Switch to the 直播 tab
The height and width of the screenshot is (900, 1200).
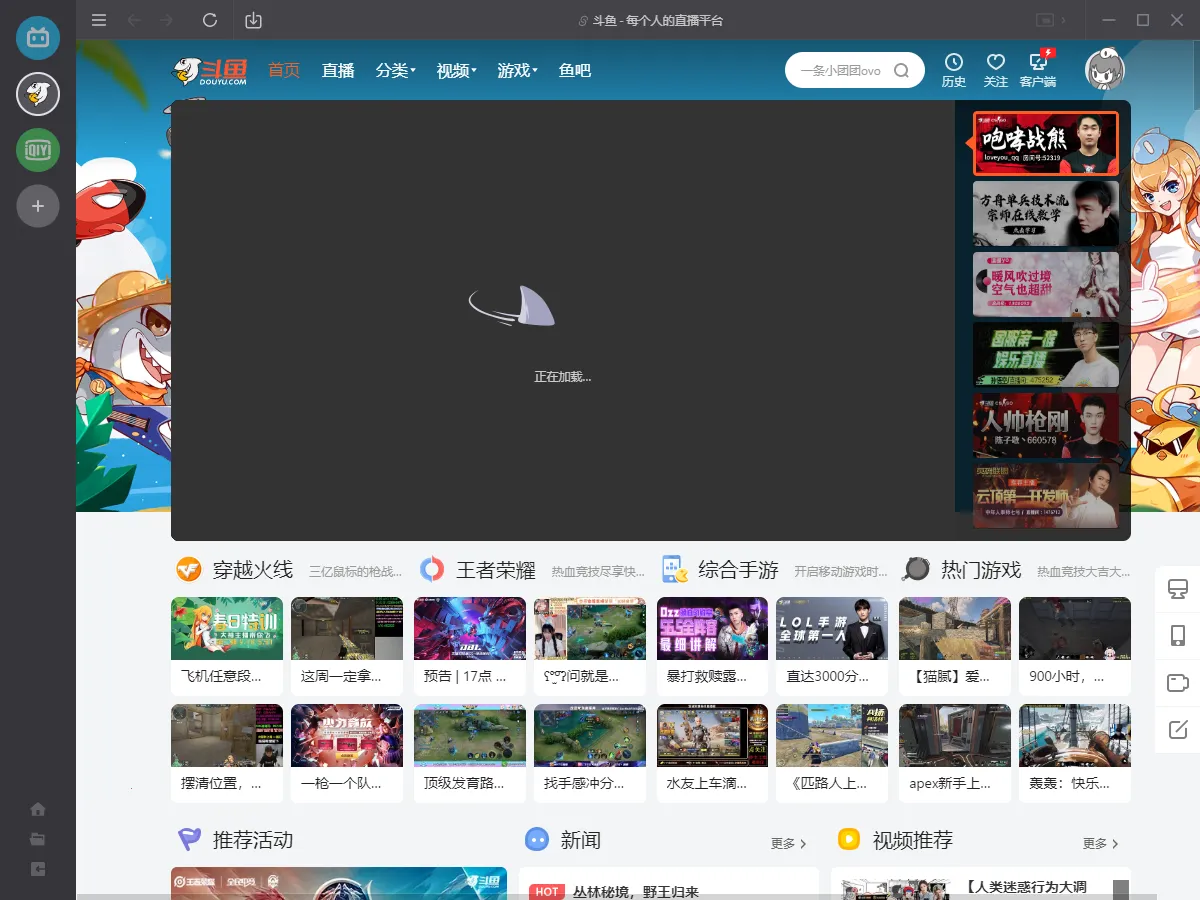tap(338, 71)
